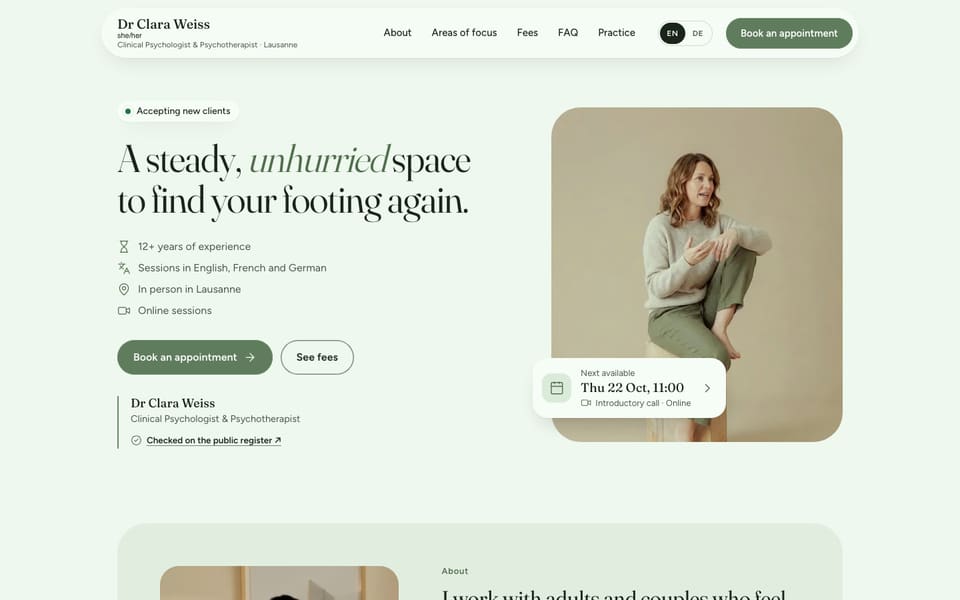Click the About section label
The height and width of the screenshot is (600, 960).
click(455, 571)
